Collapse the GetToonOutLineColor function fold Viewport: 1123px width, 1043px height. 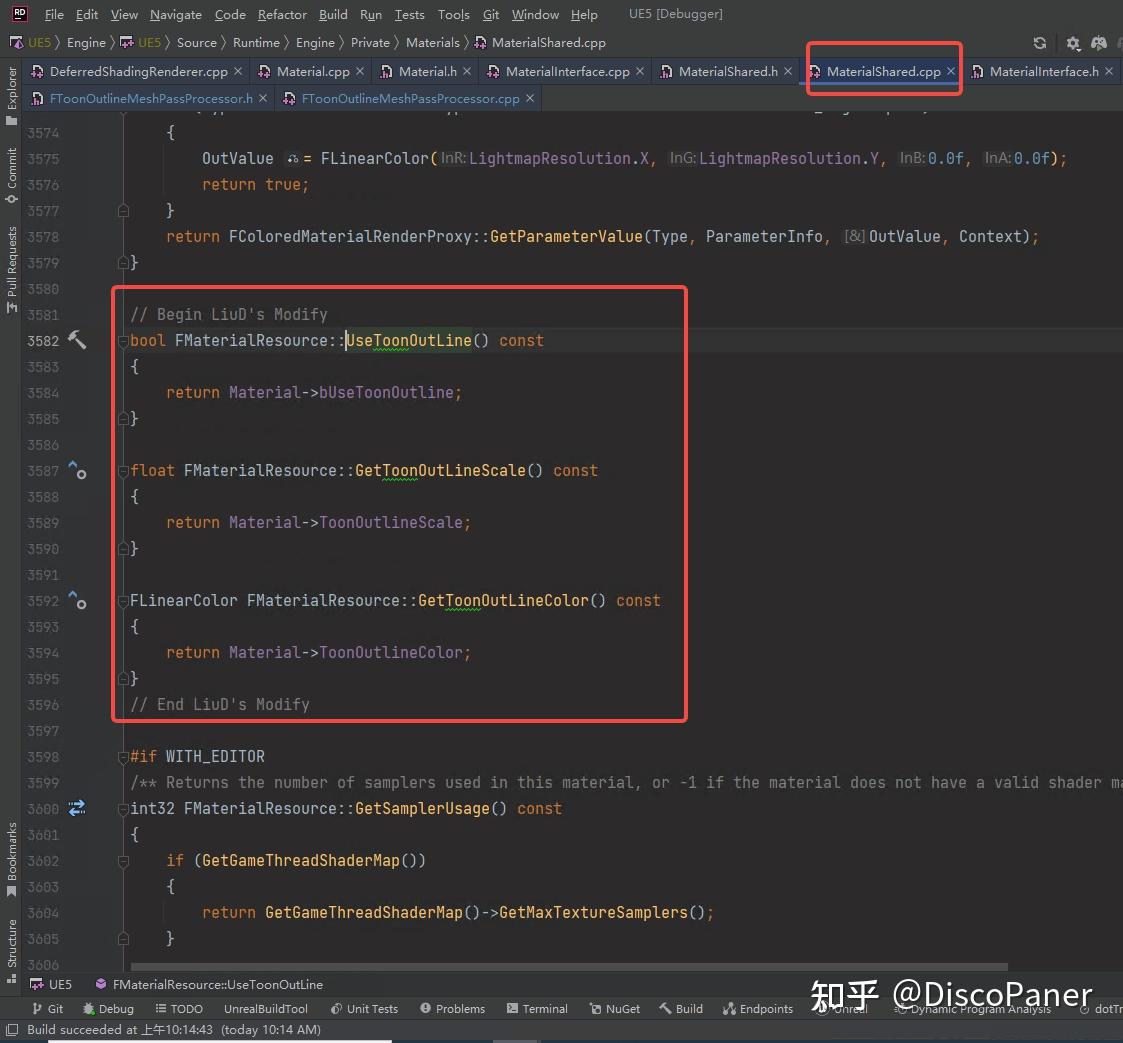[123, 601]
